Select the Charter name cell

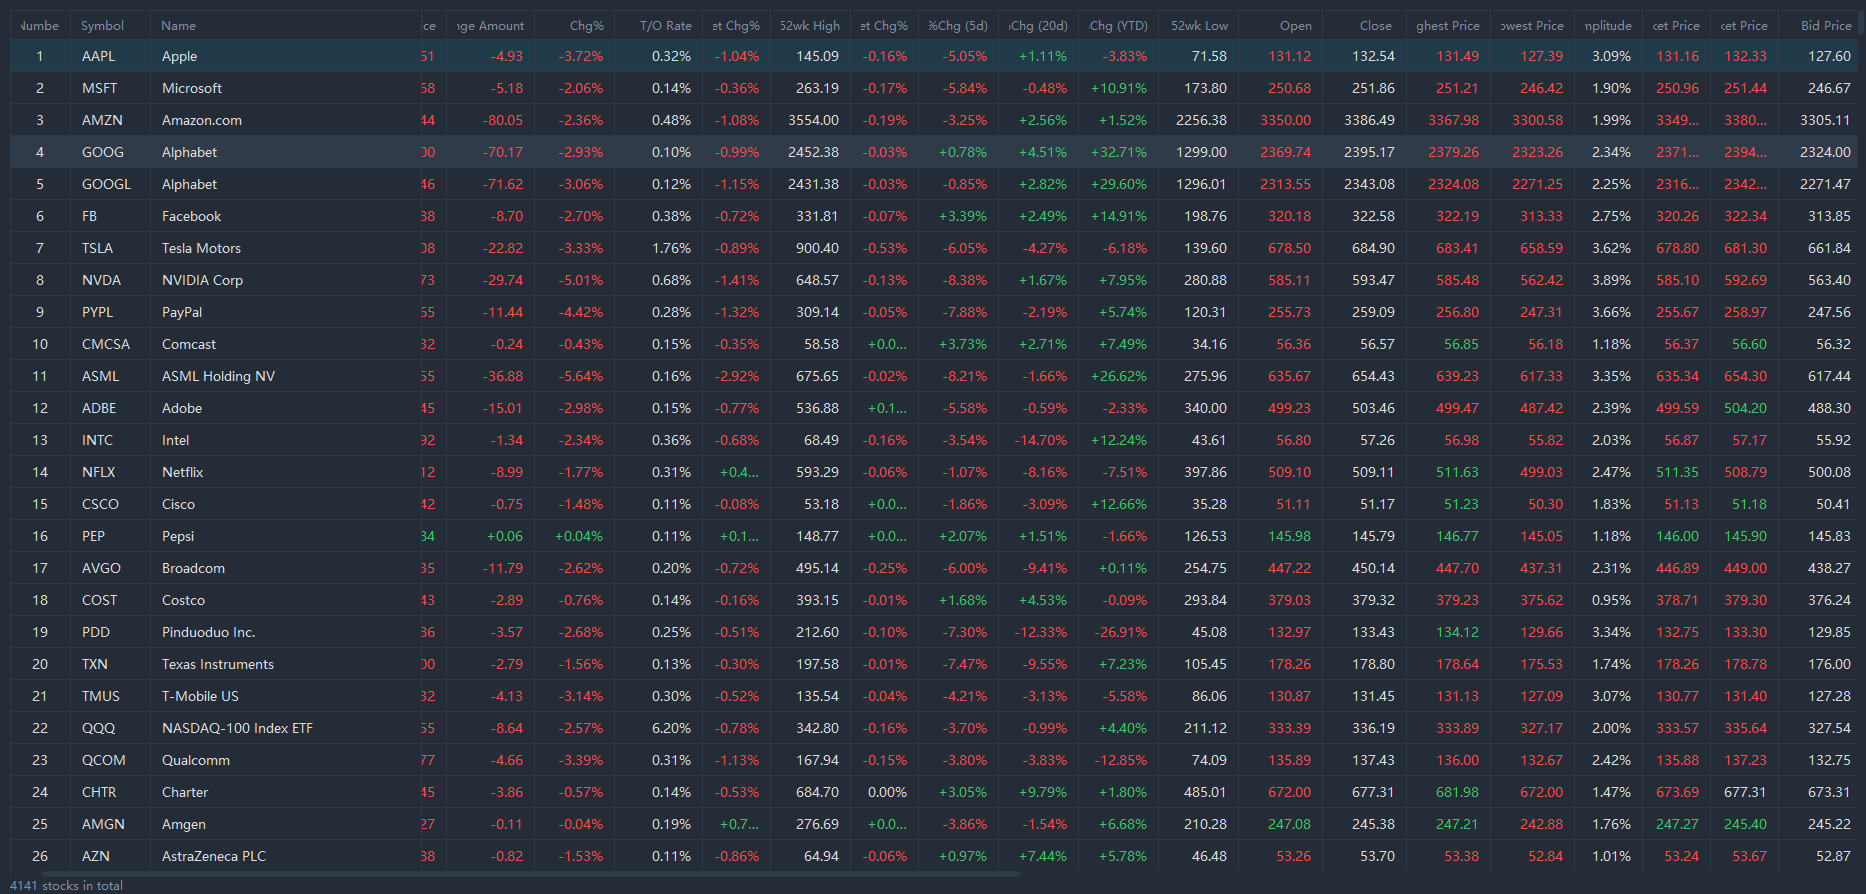(x=185, y=792)
